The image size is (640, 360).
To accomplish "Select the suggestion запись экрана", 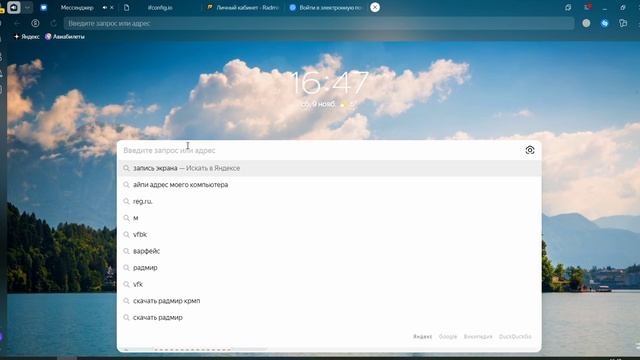I will [x=329, y=168].
